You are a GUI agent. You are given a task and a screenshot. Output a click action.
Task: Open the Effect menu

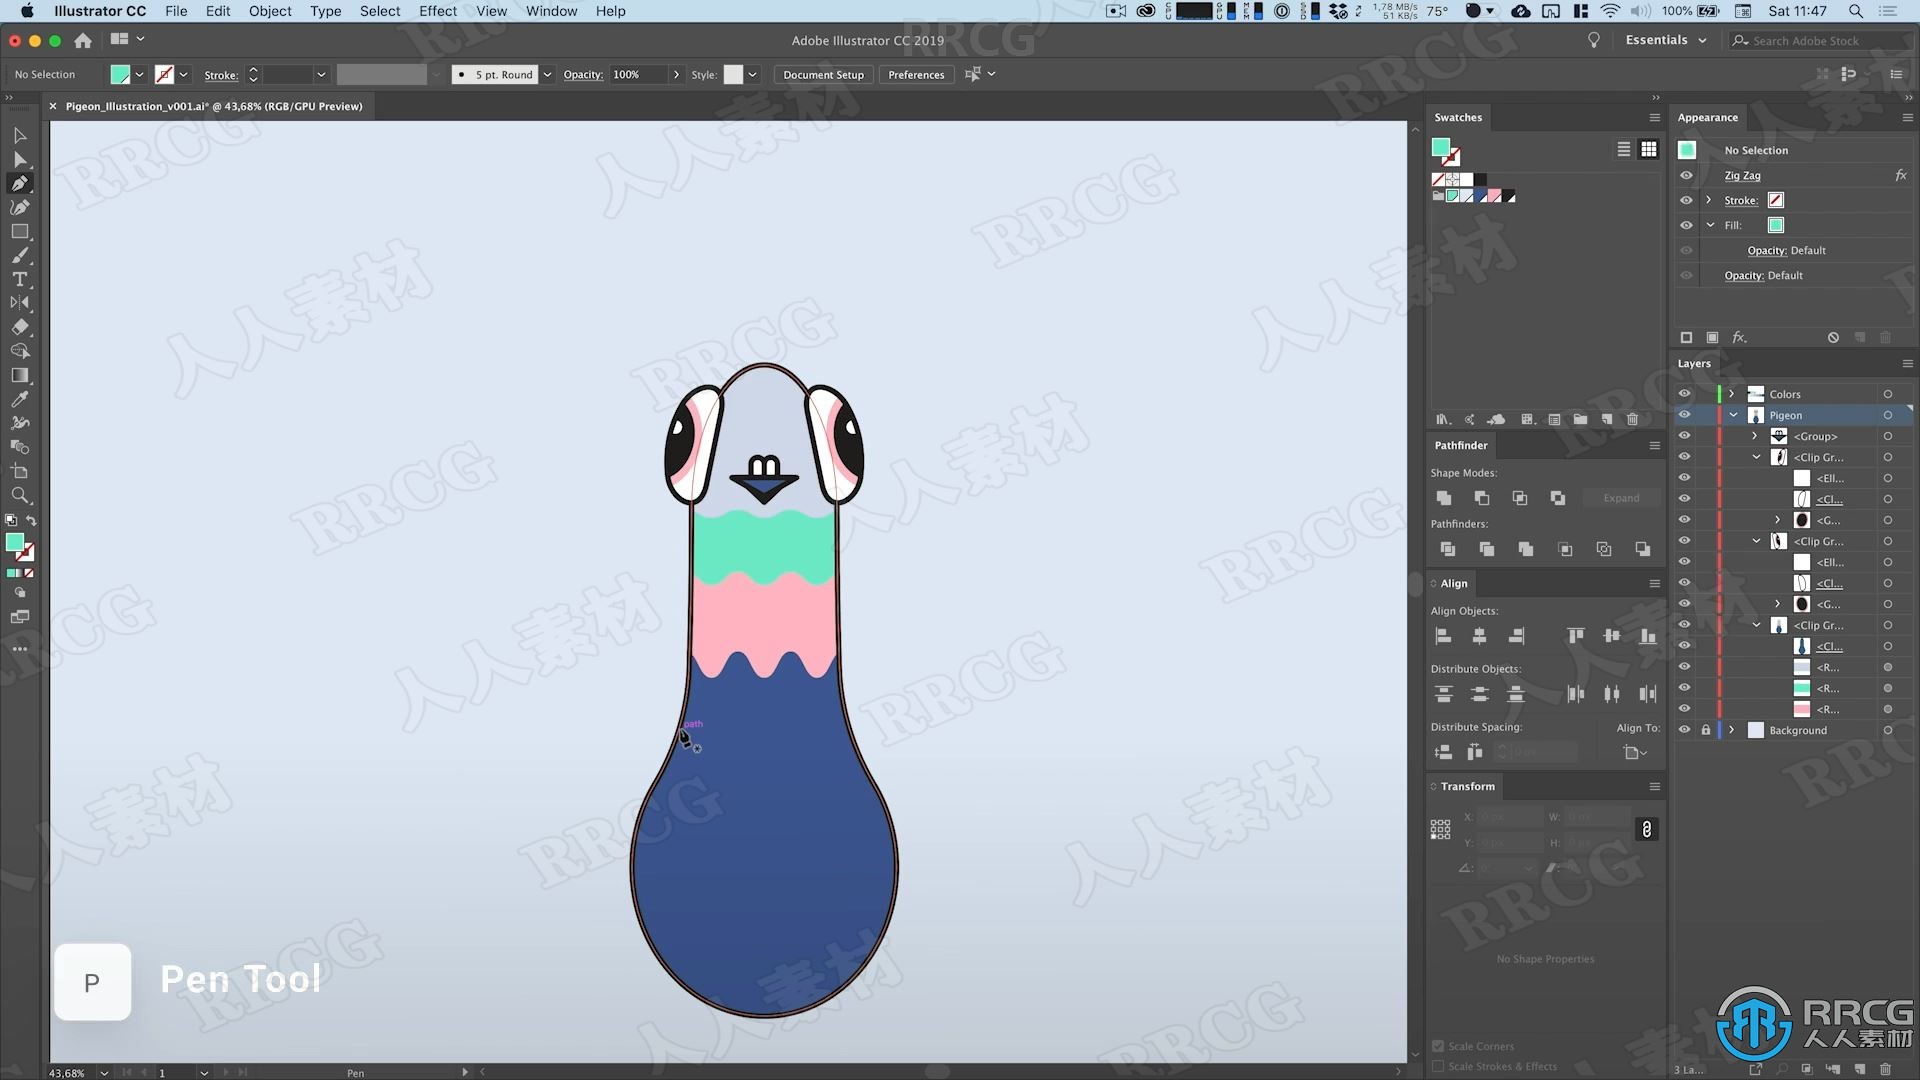click(438, 11)
